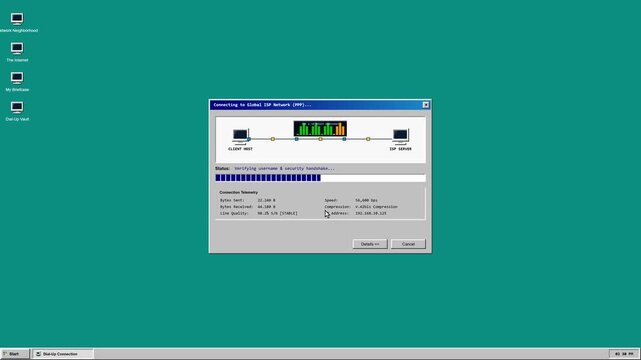The height and width of the screenshot is (360, 641).
Task: Click the Client Host computer icon
Action: click(x=240, y=136)
